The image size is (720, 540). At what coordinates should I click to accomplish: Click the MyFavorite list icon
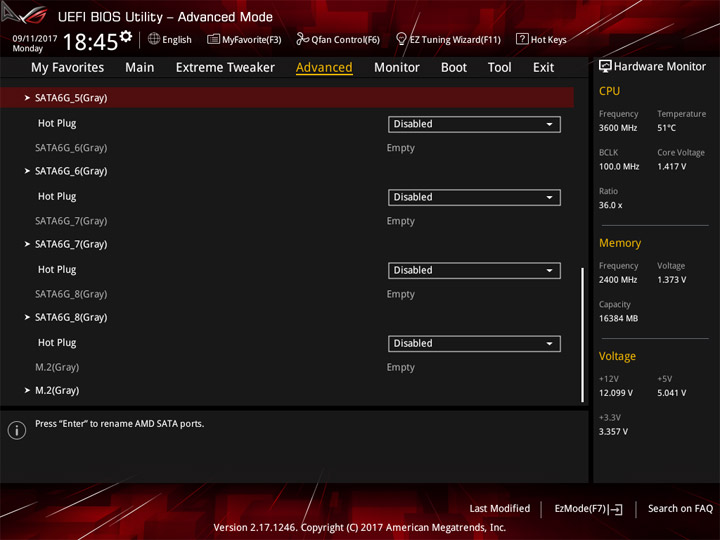pyautogui.click(x=213, y=39)
